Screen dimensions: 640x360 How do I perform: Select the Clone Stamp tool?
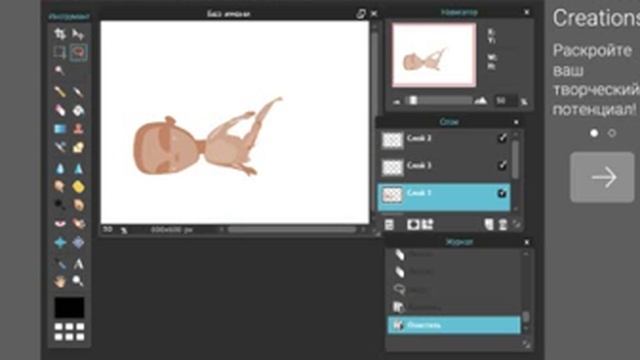(x=78, y=129)
